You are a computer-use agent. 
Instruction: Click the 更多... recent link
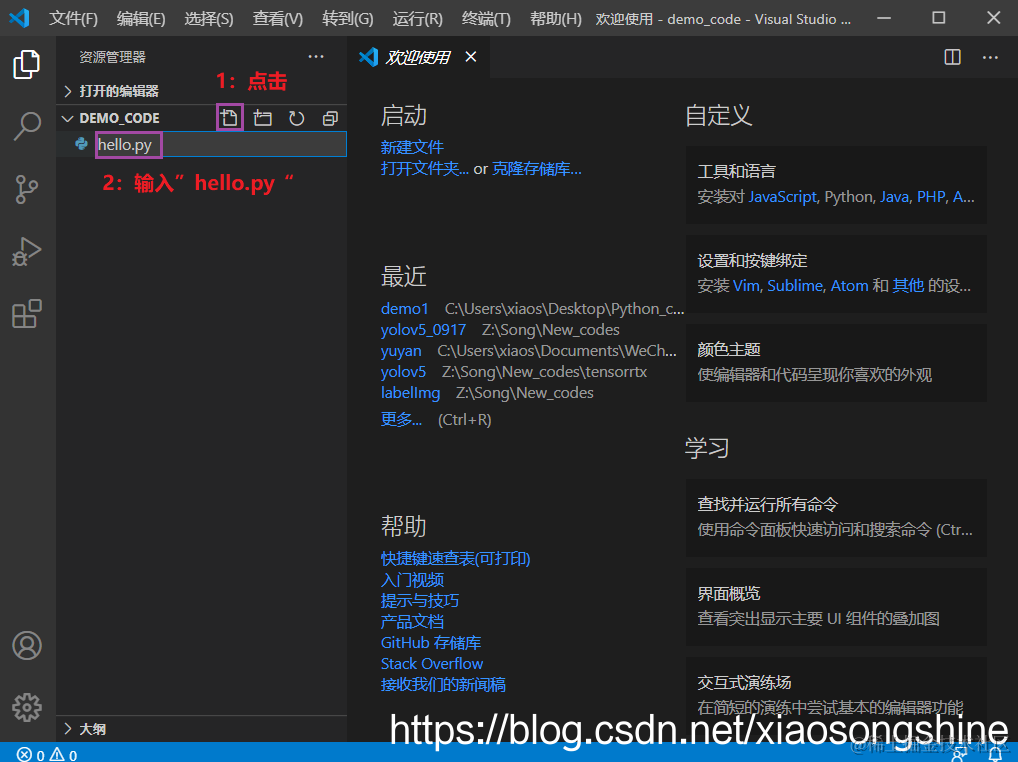coord(401,419)
